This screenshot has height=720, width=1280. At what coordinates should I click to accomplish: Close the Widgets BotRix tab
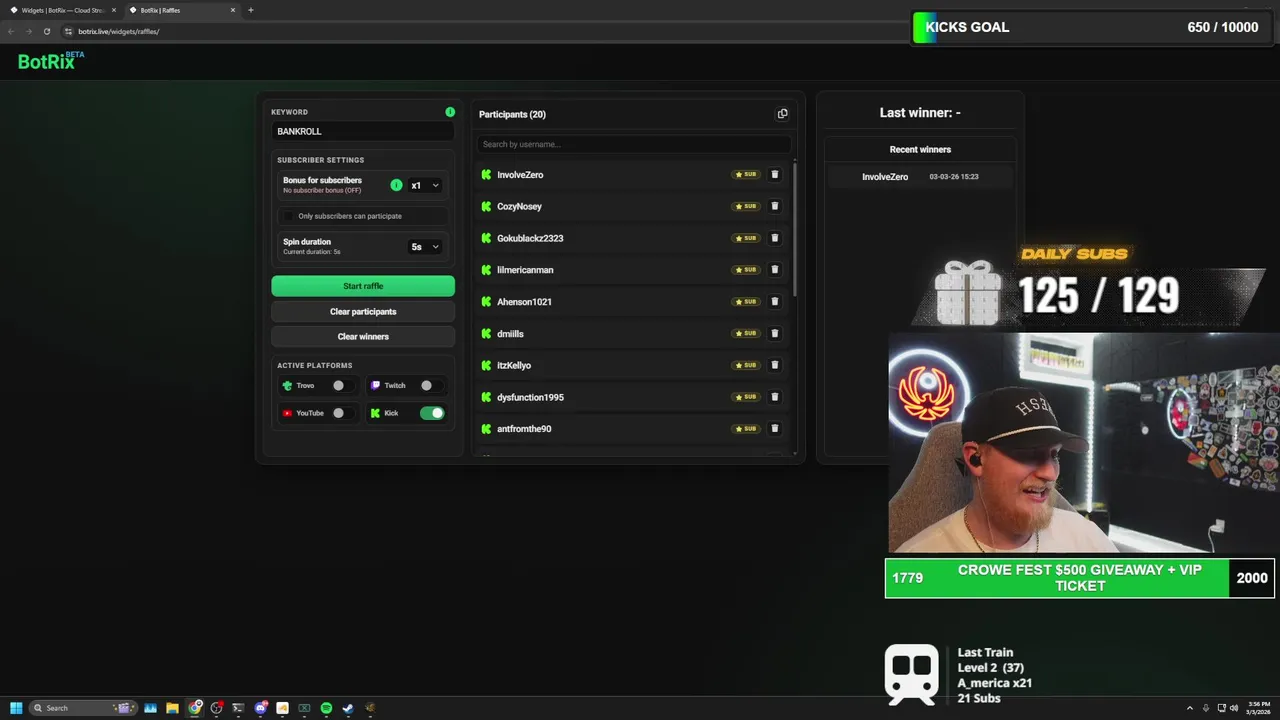pyautogui.click(x=114, y=10)
